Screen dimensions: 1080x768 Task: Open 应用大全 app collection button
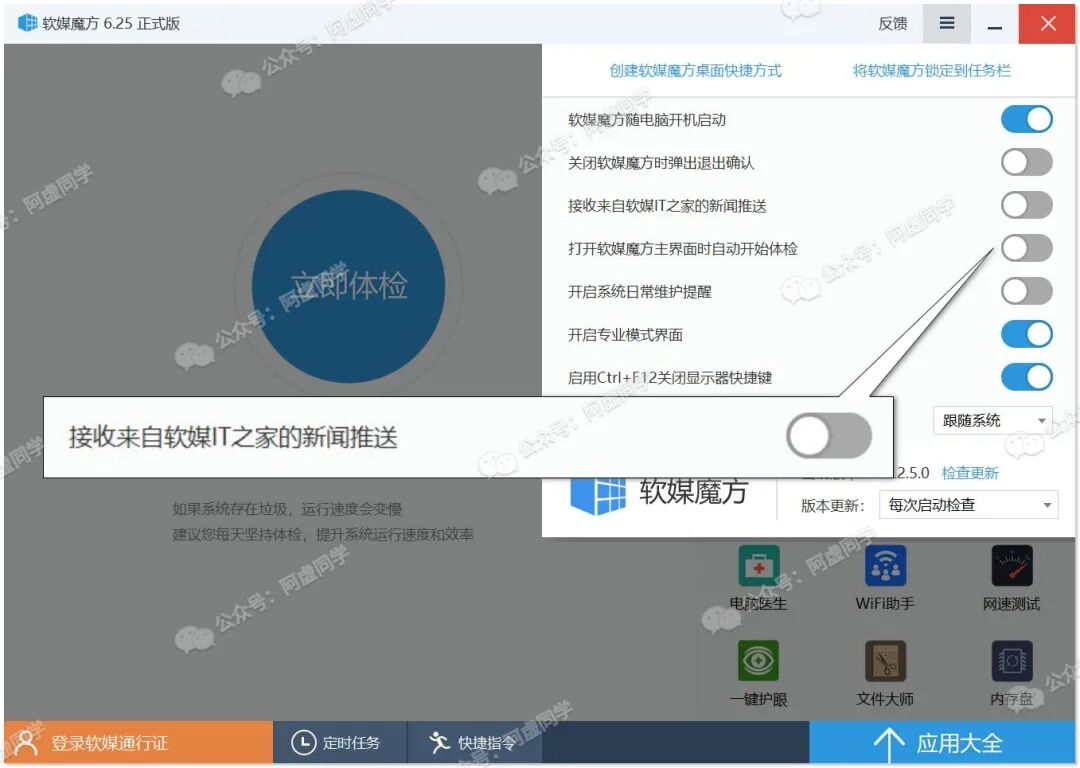pos(942,743)
